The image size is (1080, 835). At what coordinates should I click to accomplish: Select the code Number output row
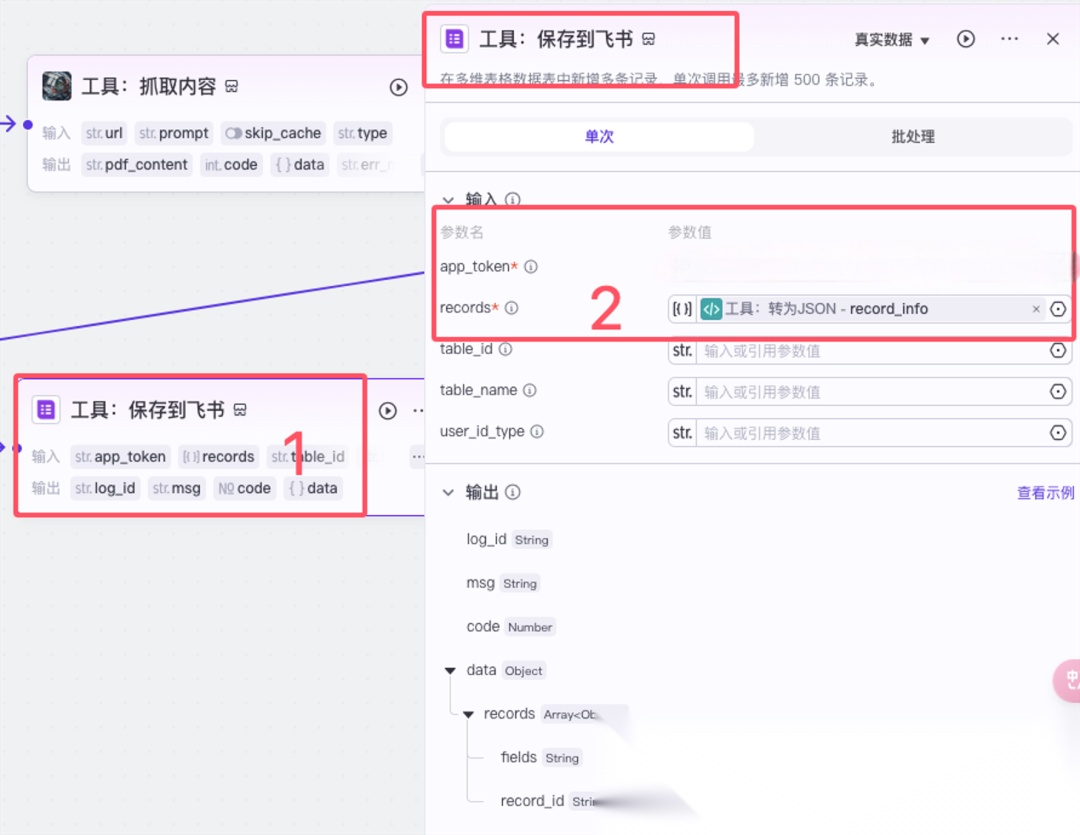pos(510,626)
